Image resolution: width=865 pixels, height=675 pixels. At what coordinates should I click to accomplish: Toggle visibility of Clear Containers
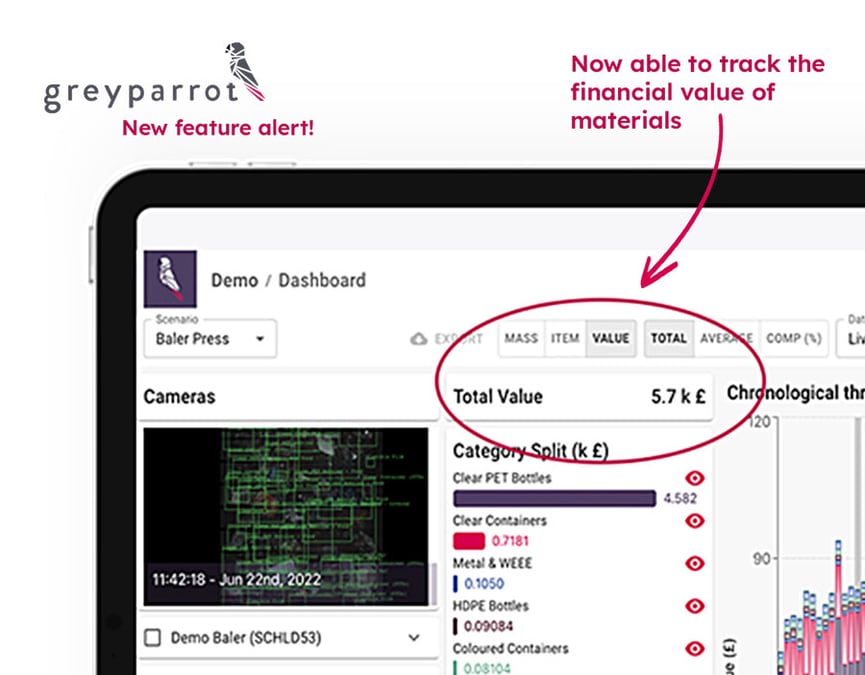[x=695, y=521]
